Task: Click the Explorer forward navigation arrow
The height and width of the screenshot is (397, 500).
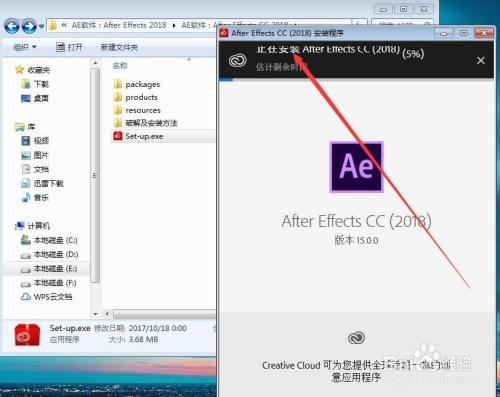Action: 29,26
